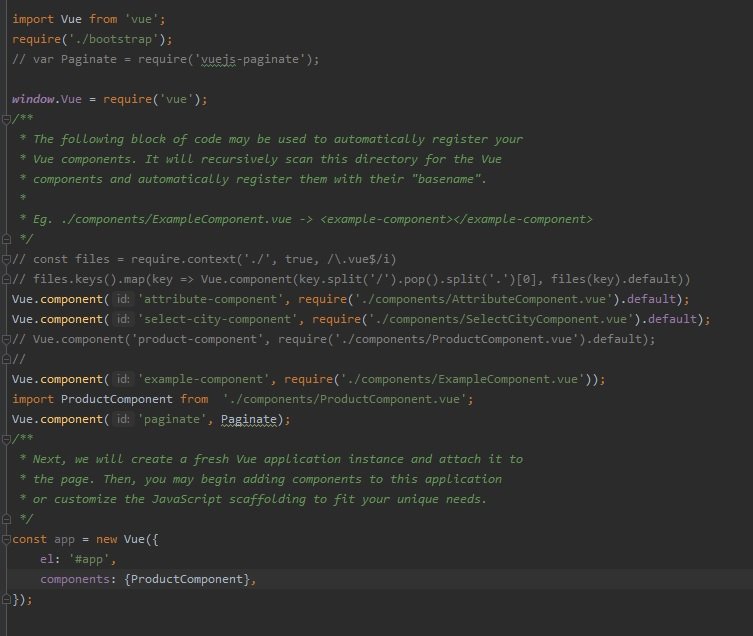Click 'id:' hint before 'attribute-component'
Screen dimensions: 753x636
123,299
